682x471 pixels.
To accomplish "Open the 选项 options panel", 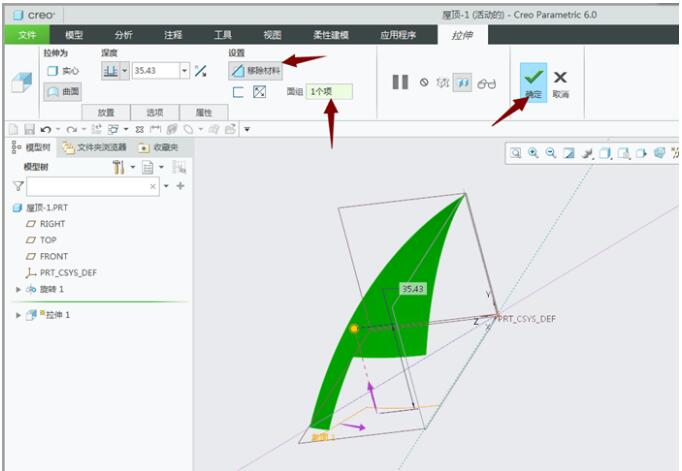I will 155,113.
